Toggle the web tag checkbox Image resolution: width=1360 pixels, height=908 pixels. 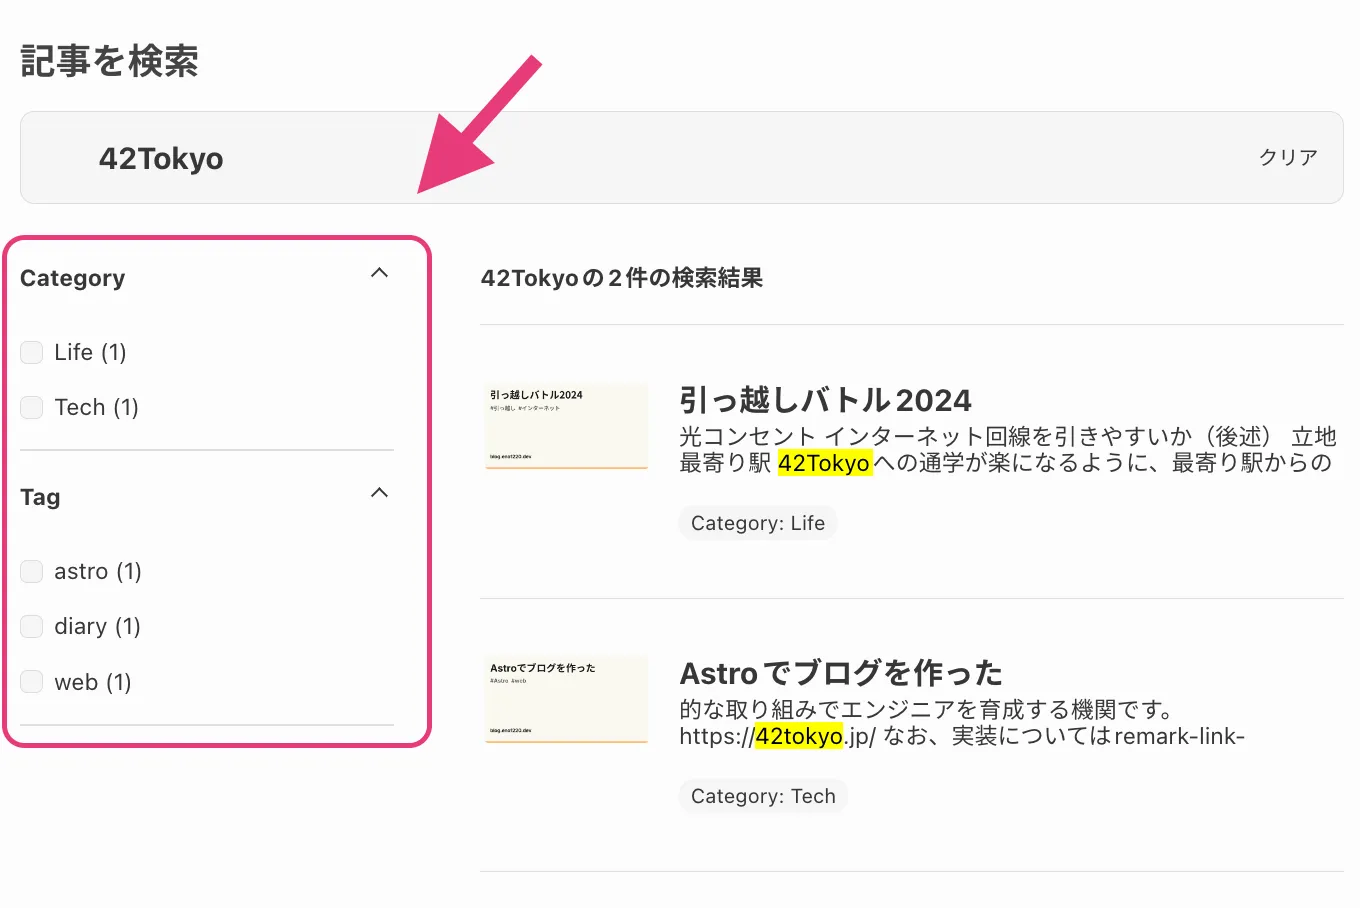point(32,682)
